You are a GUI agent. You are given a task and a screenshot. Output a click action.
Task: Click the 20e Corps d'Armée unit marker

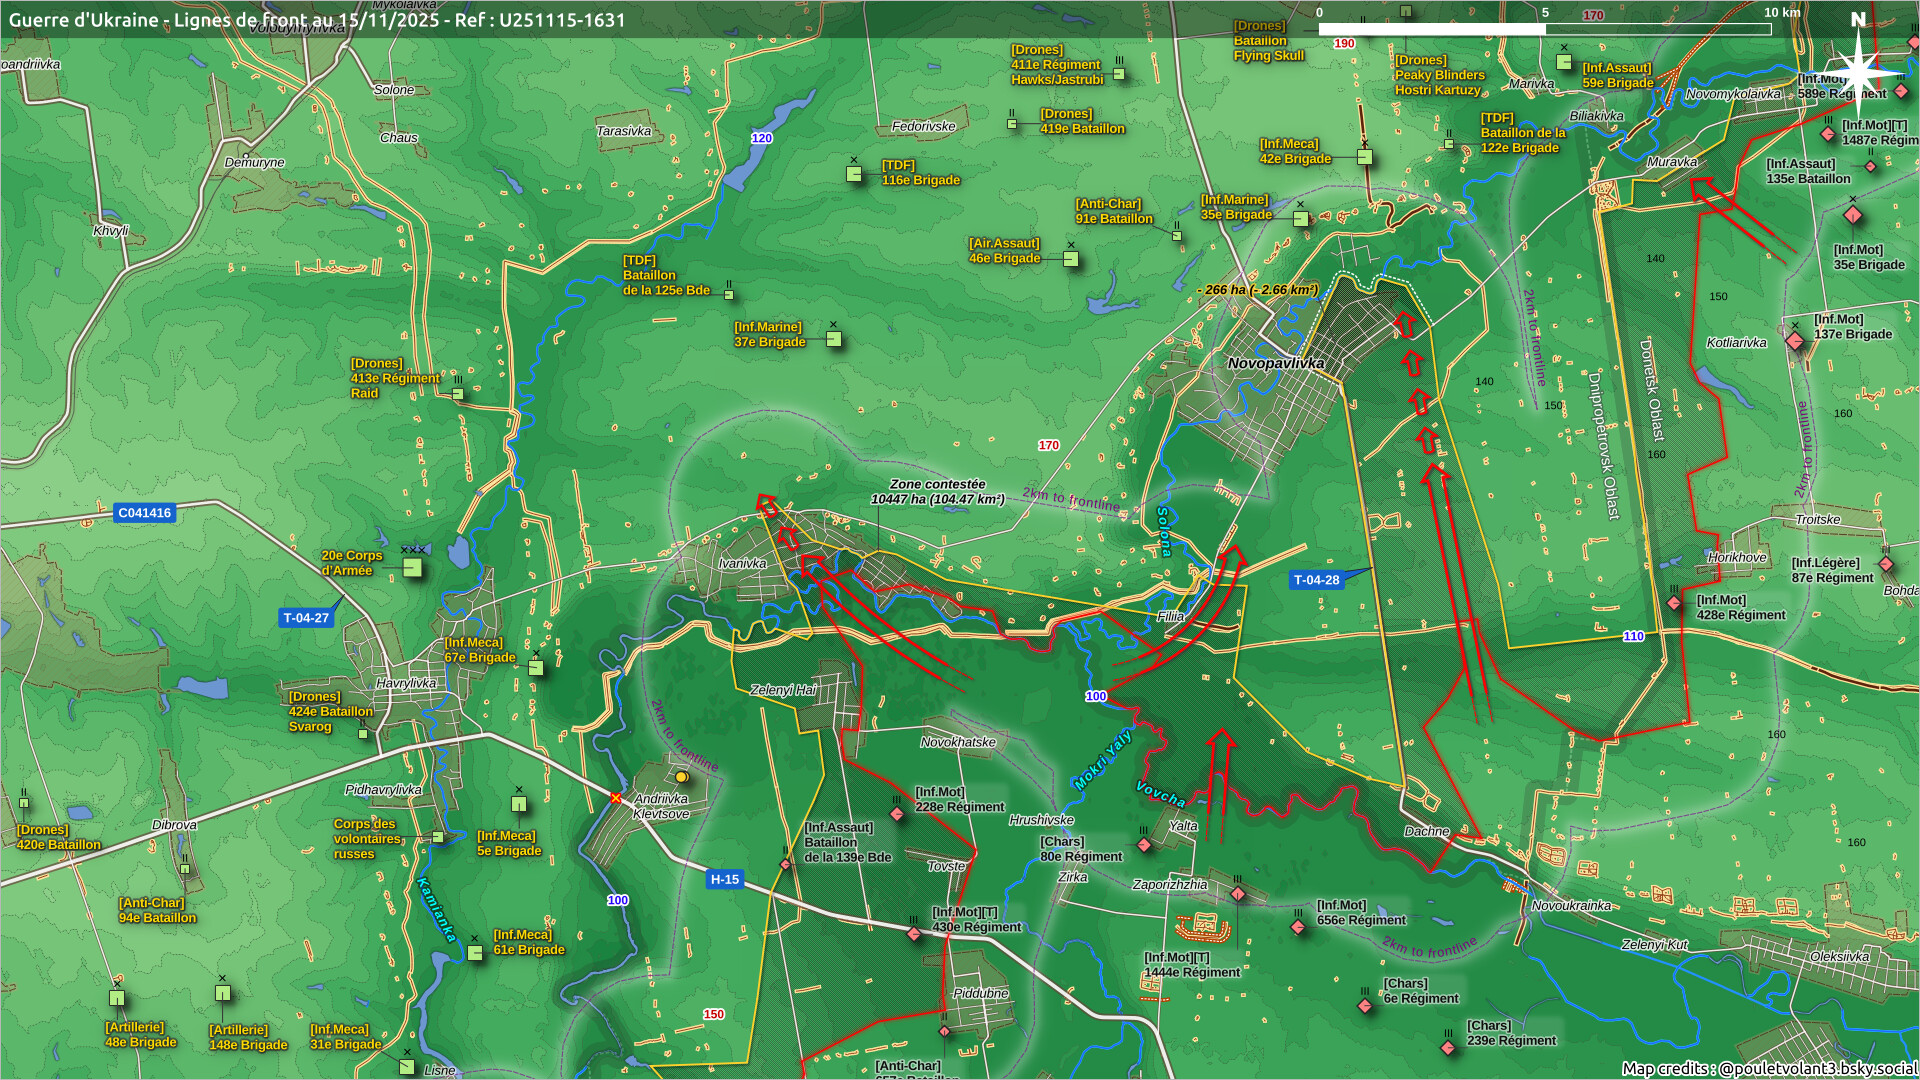point(412,568)
